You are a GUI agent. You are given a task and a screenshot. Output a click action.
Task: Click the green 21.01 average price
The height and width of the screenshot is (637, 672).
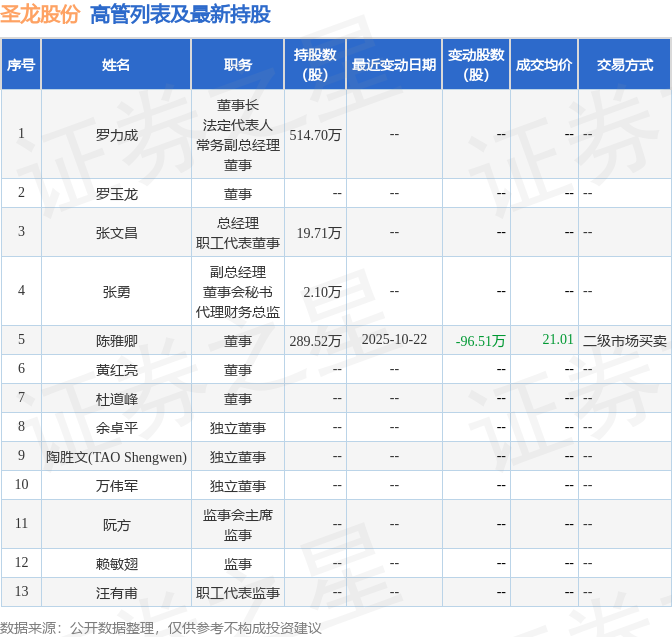558,340
